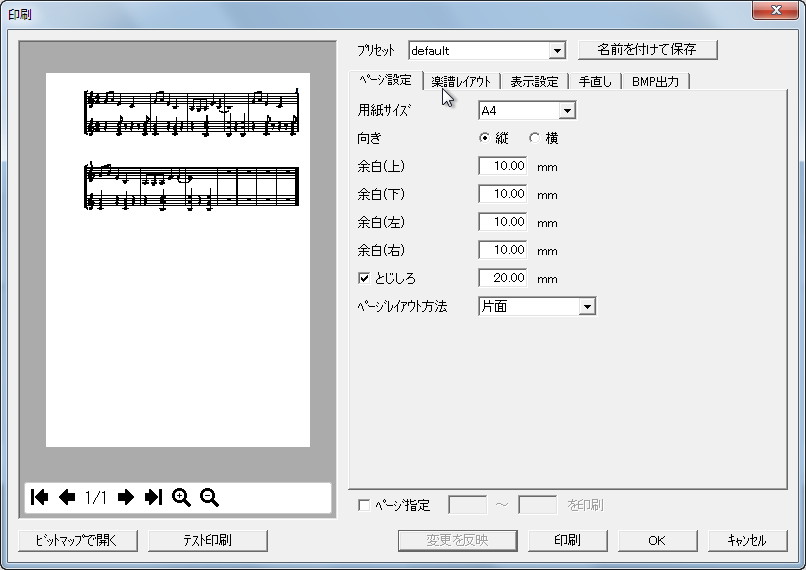Click 余白(右) margin input field
Screen dimensions: 806x570
503,250
